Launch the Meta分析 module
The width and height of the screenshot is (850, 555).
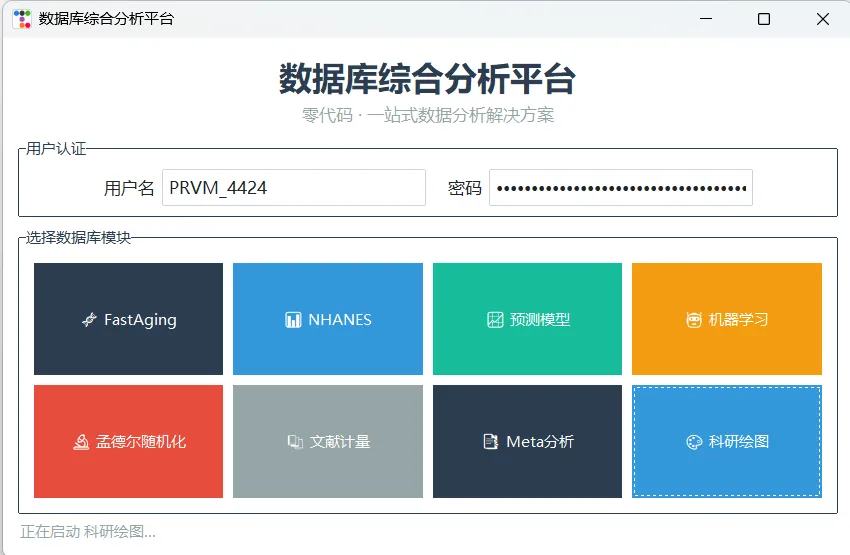coord(527,442)
